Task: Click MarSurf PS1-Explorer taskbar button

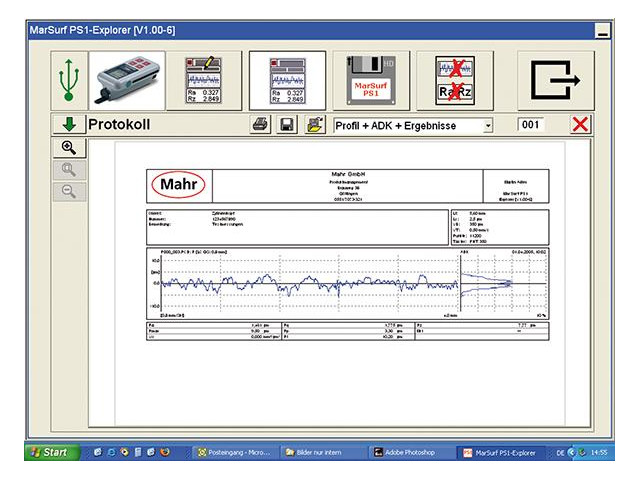Action: point(500,453)
